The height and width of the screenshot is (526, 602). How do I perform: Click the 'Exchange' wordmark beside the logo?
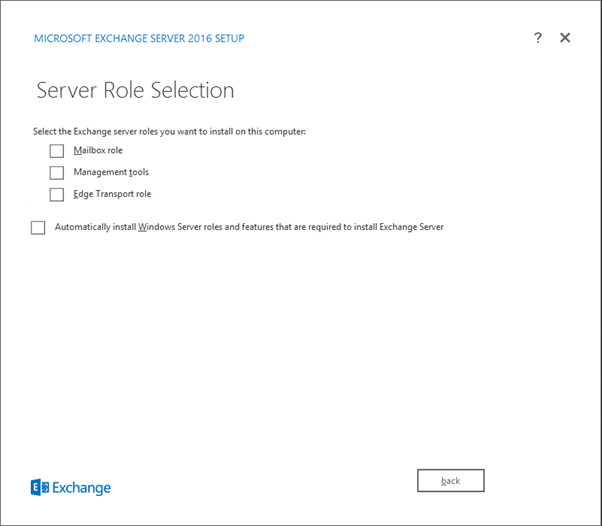(82, 489)
